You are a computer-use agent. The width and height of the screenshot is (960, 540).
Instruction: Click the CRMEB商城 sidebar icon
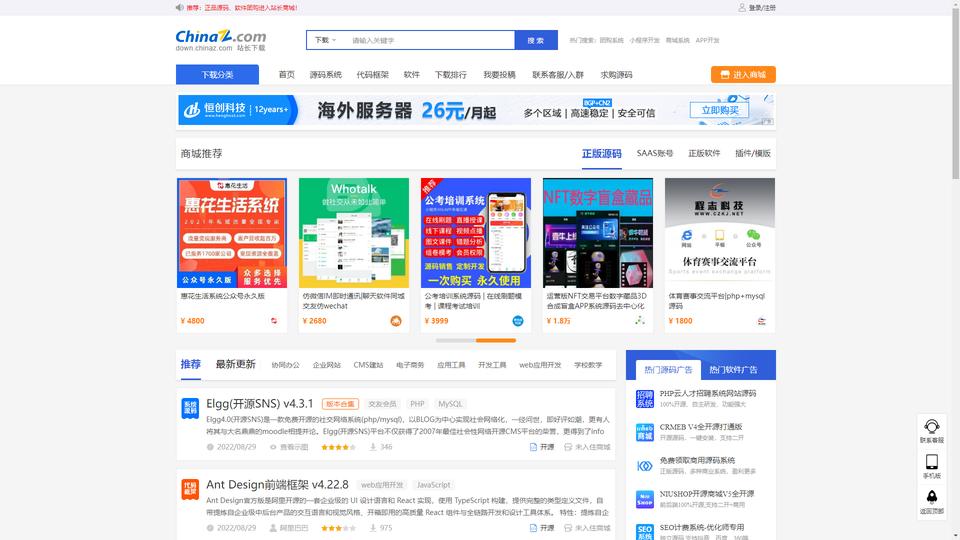pos(645,432)
